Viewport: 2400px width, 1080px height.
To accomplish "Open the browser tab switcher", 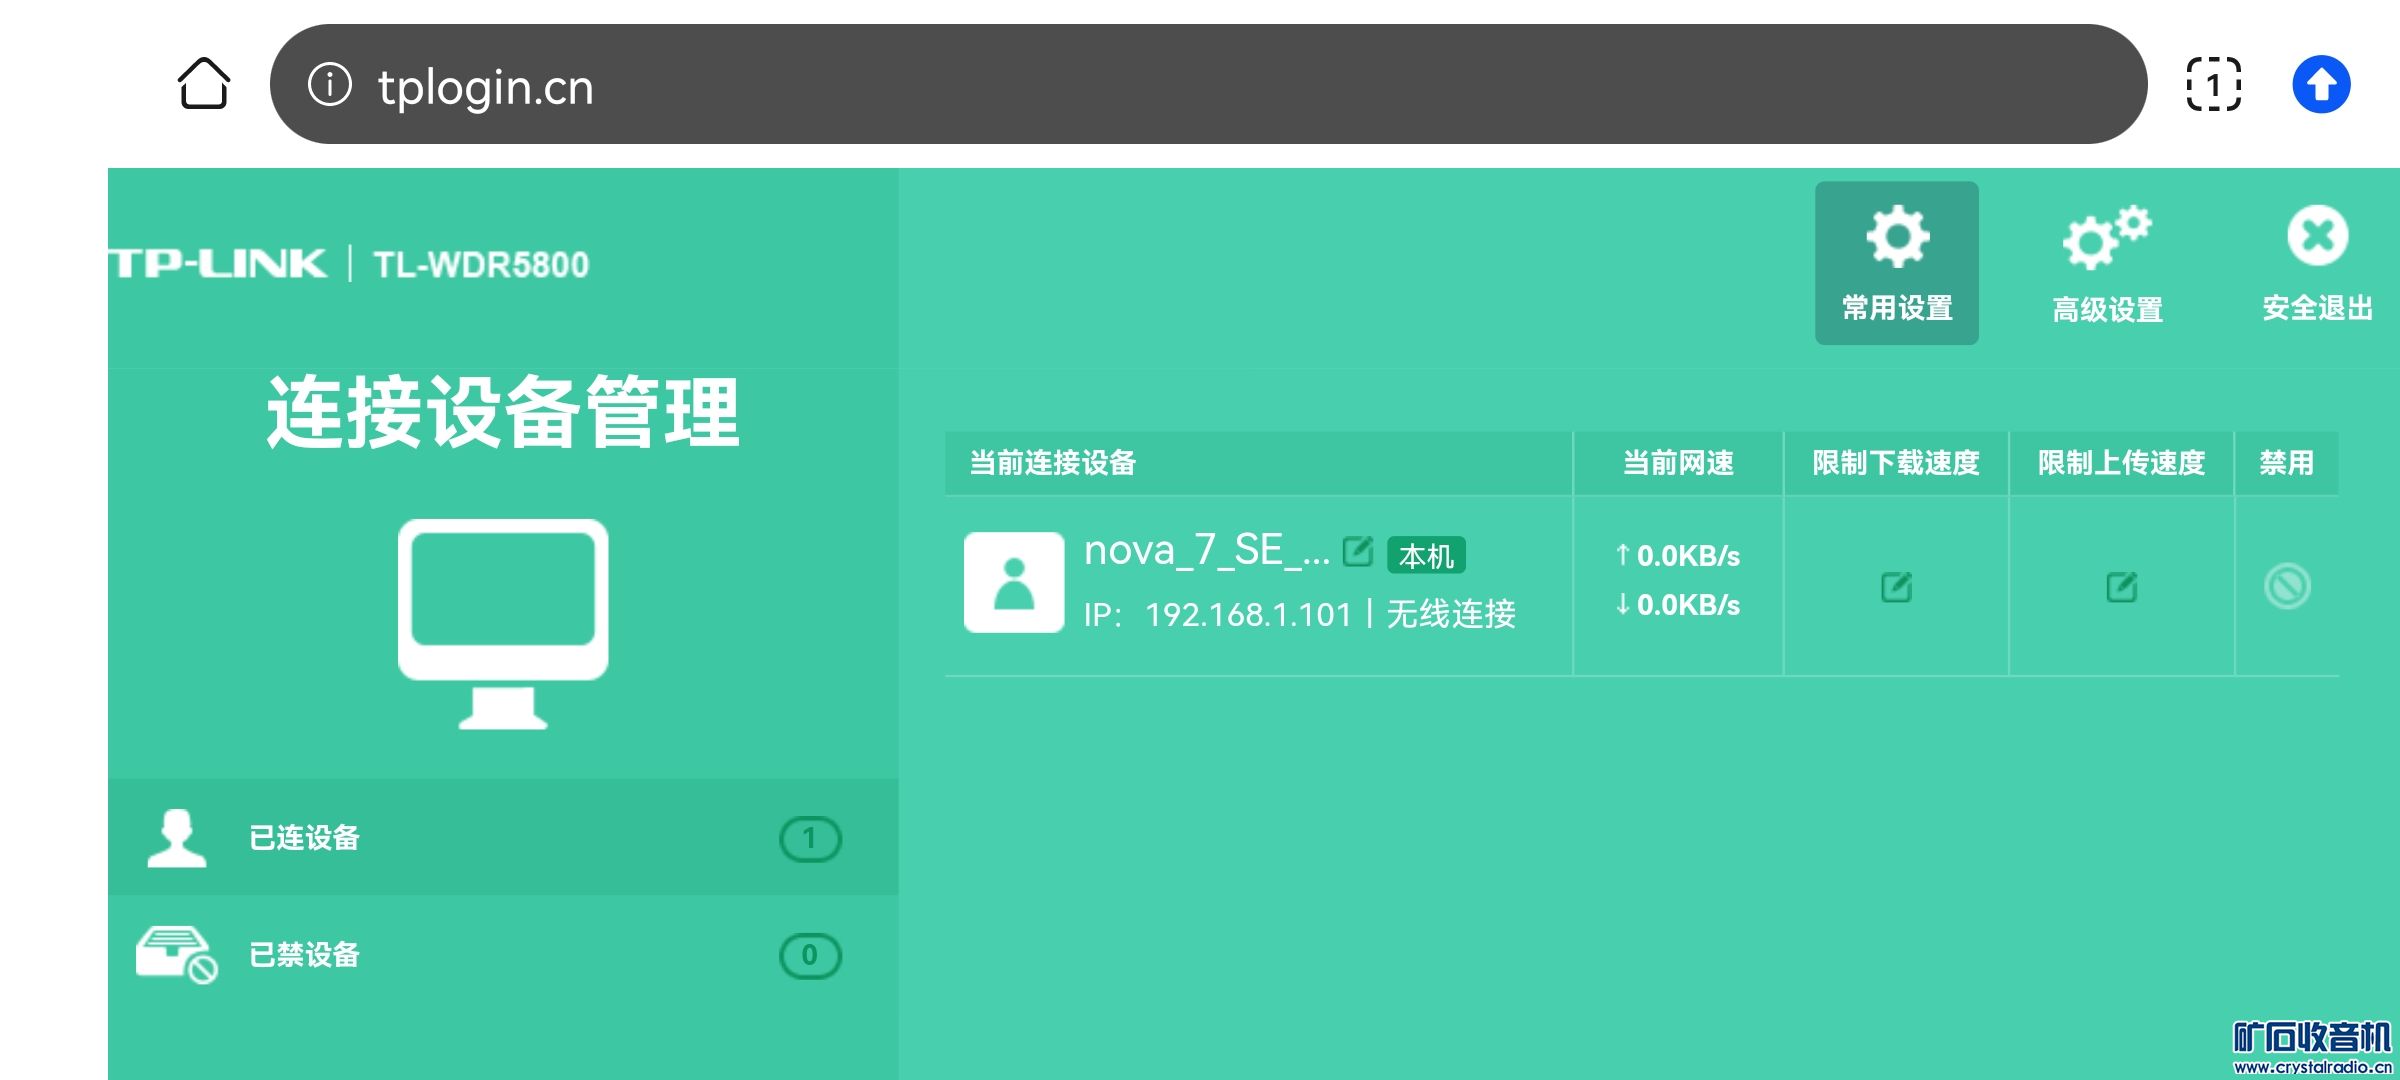I will tap(2213, 84).
